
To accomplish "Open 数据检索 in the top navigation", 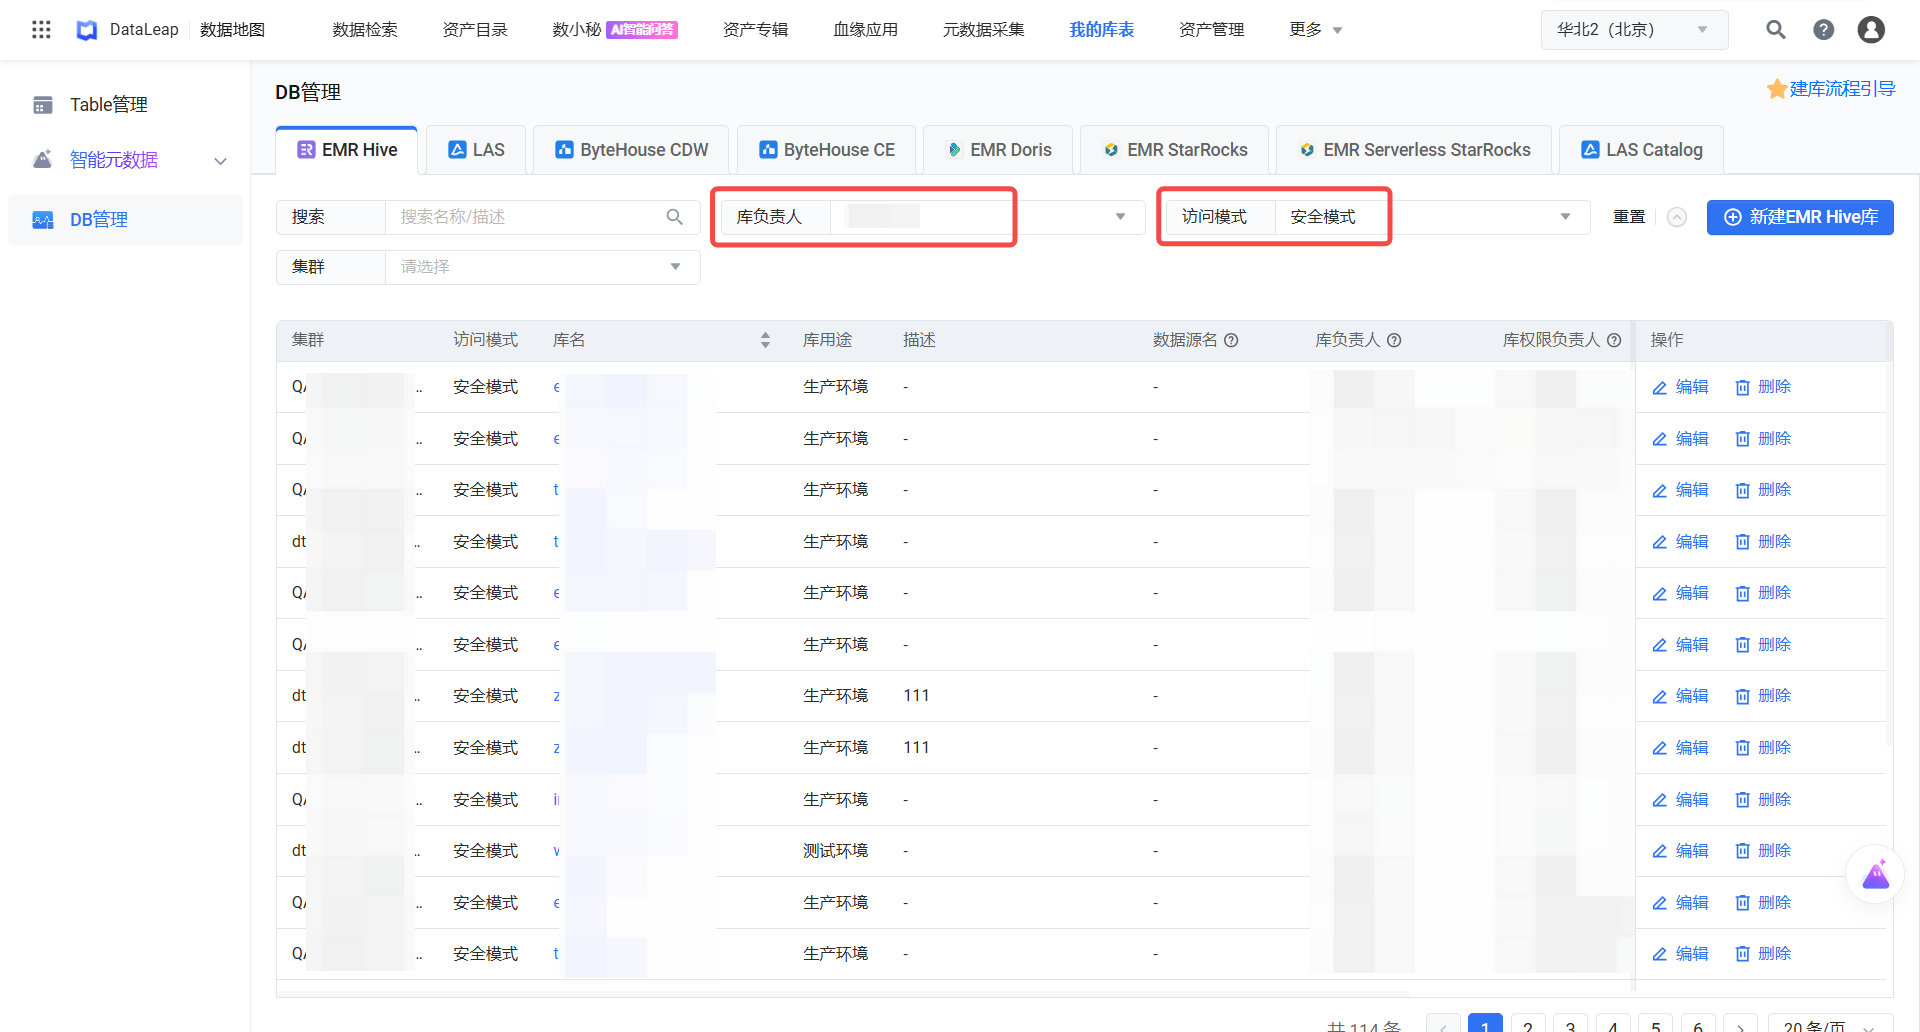I will click(365, 30).
